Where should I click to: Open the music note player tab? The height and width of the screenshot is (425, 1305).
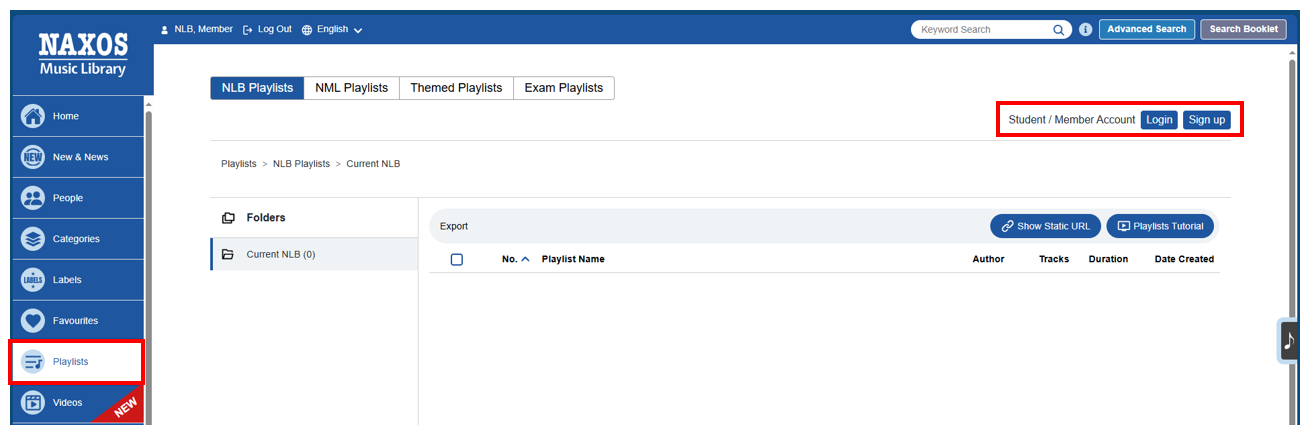1289,341
